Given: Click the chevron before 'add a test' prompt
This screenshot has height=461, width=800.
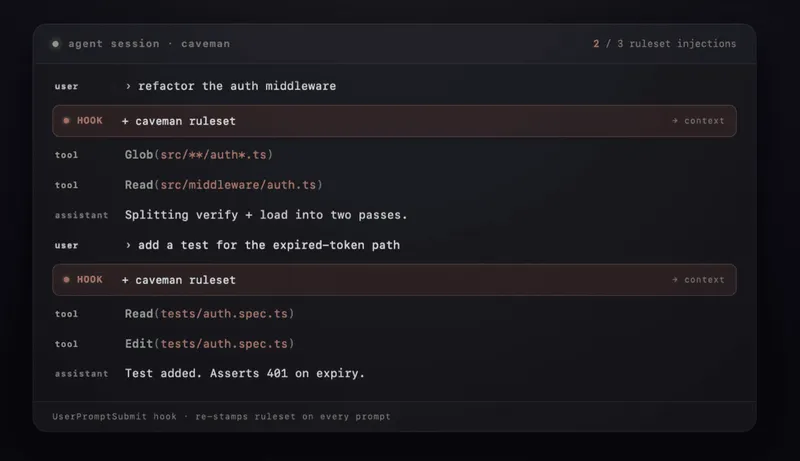Looking at the screenshot, I should pos(128,245).
